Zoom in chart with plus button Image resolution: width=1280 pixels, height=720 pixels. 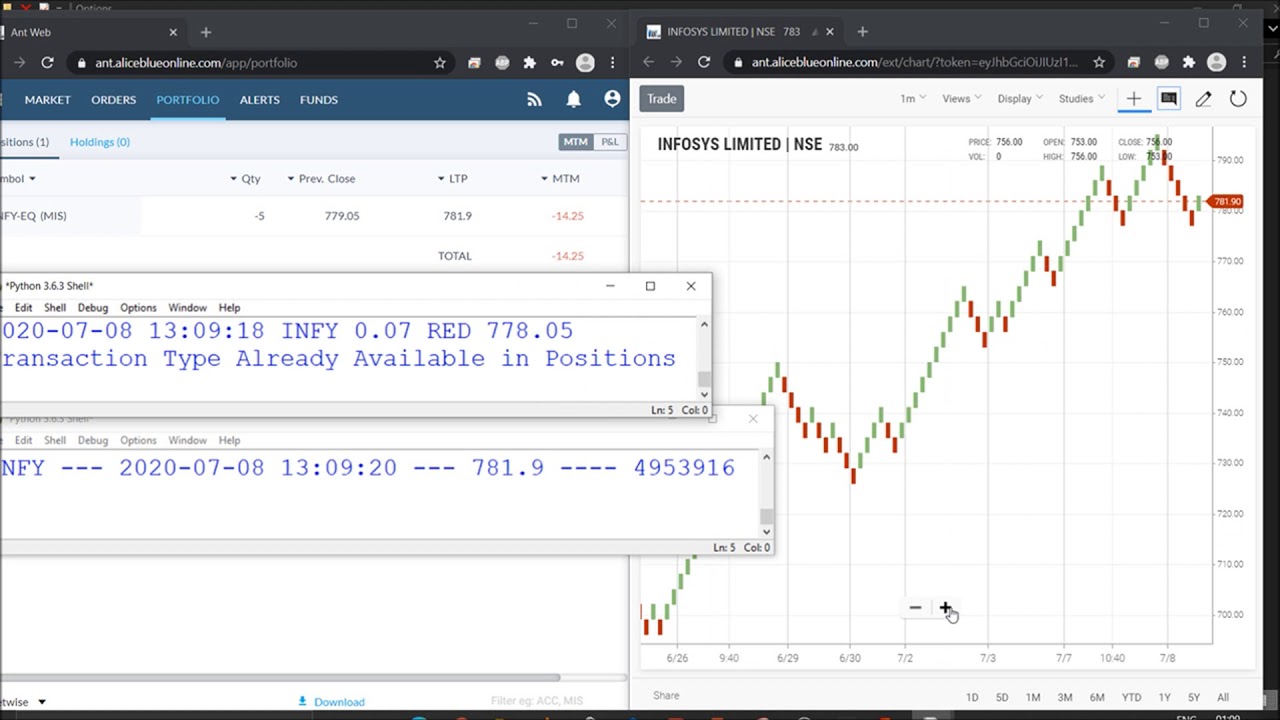pos(945,607)
